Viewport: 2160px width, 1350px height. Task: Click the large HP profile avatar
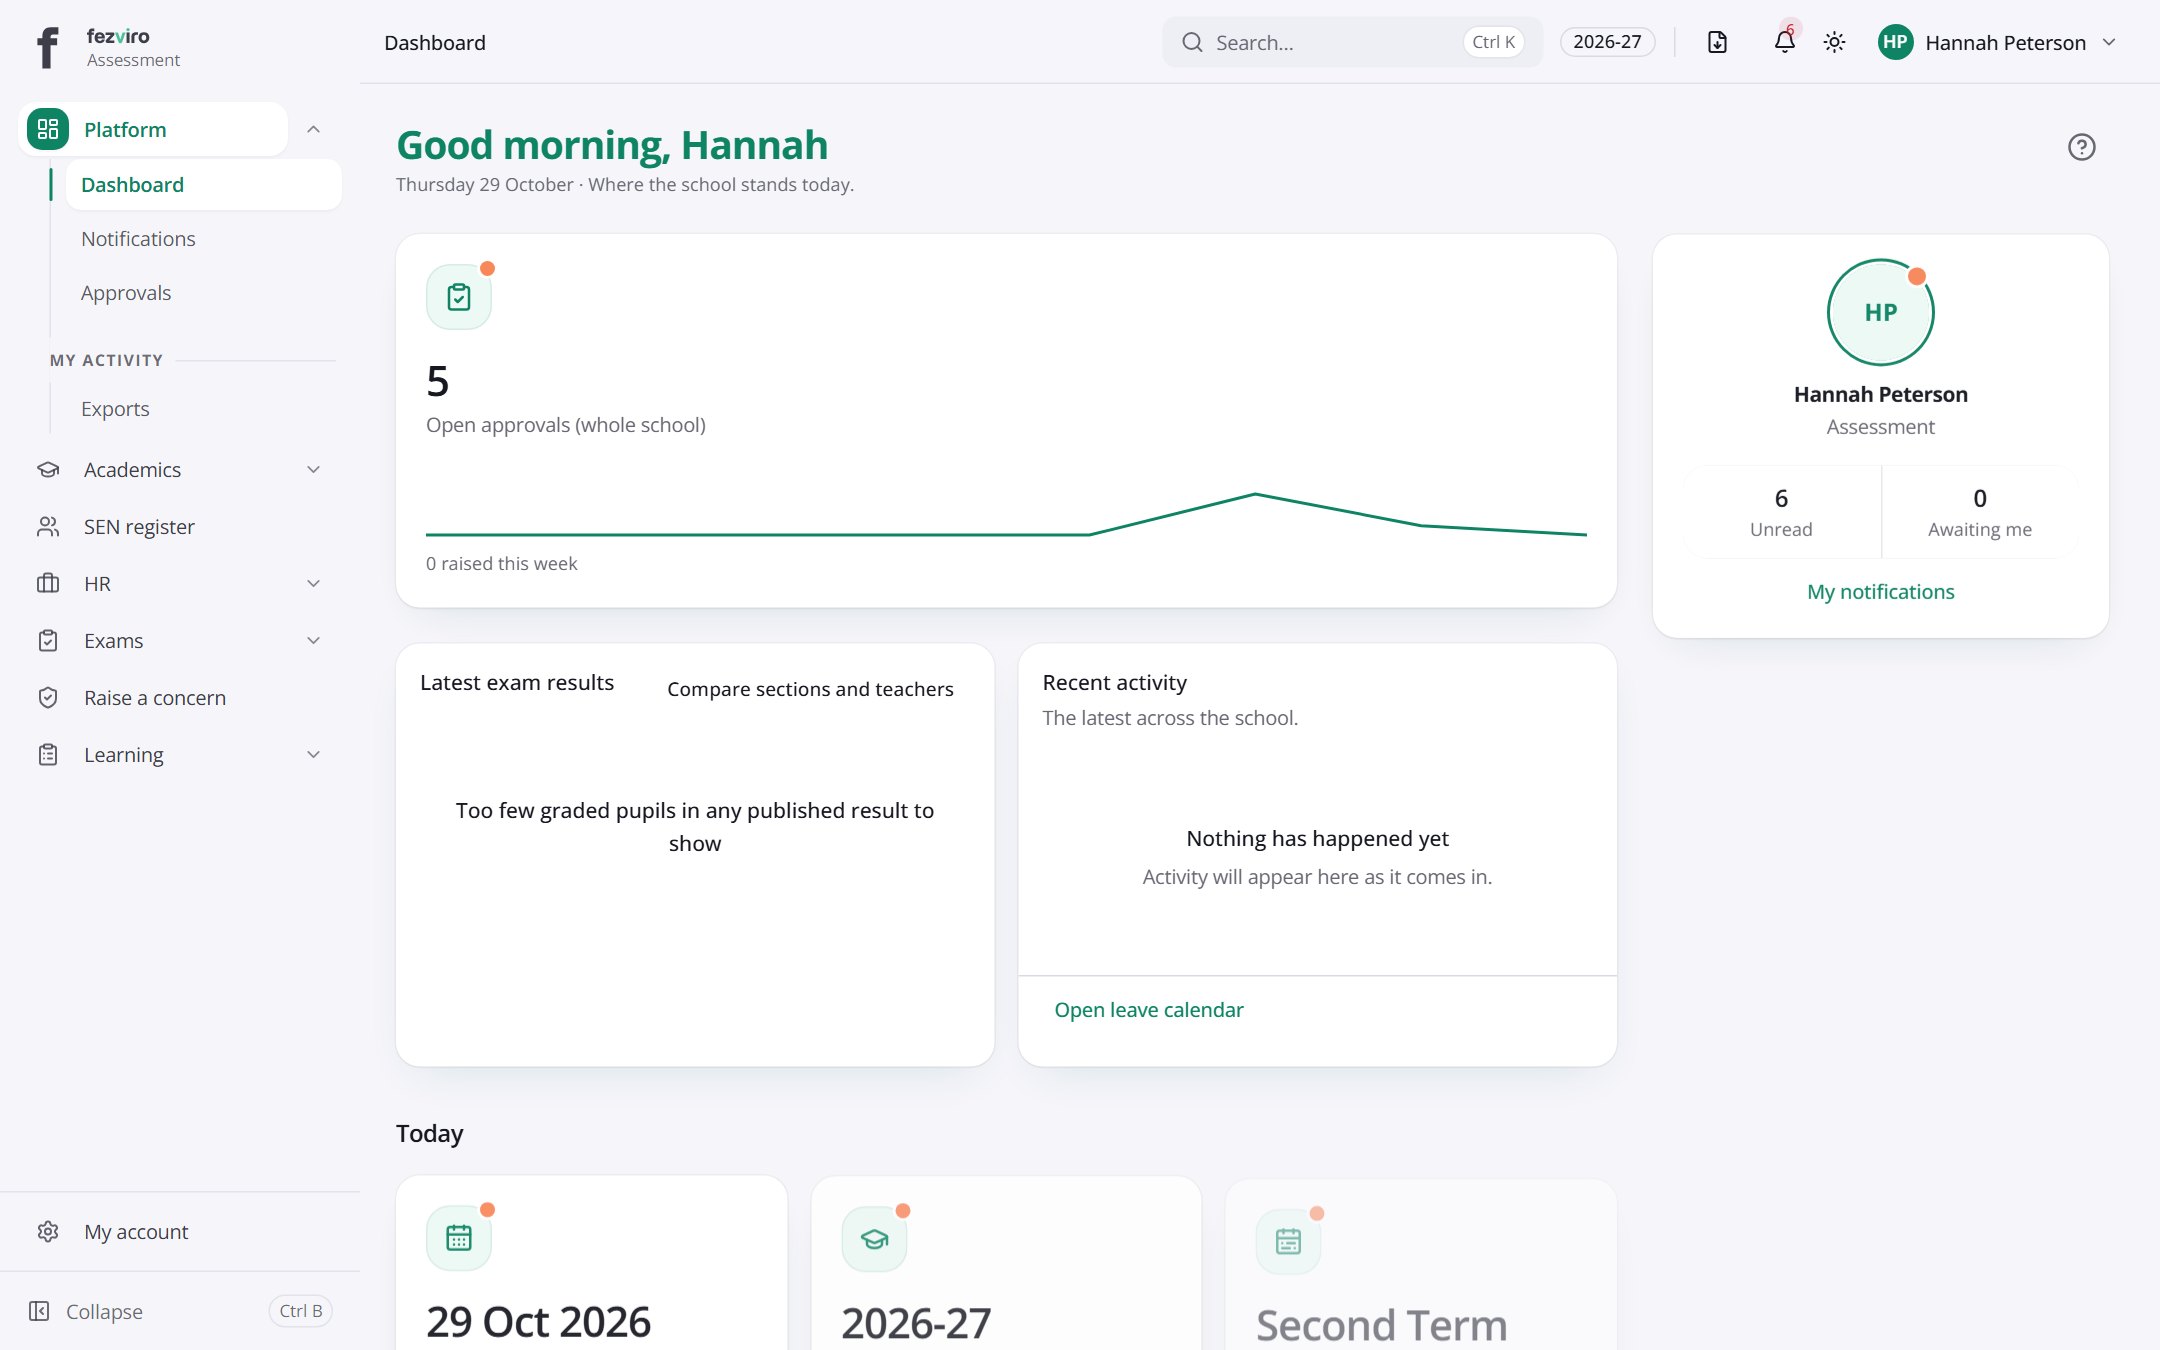tap(1881, 312)
